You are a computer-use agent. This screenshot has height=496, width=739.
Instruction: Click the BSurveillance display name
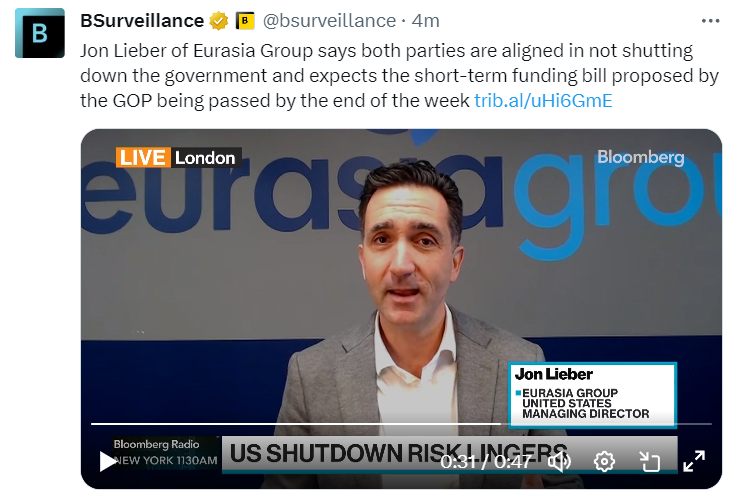tap(142, 21)
